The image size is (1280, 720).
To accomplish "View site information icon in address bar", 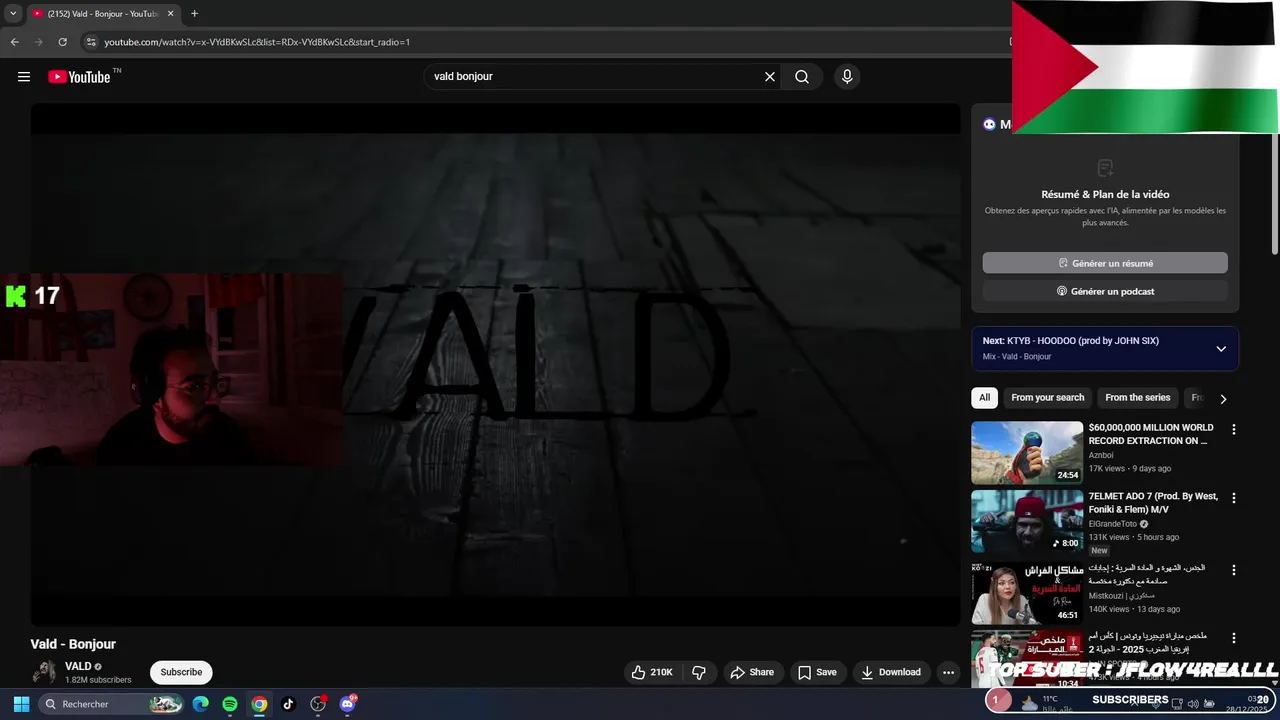I will click(x=91, y=42).
